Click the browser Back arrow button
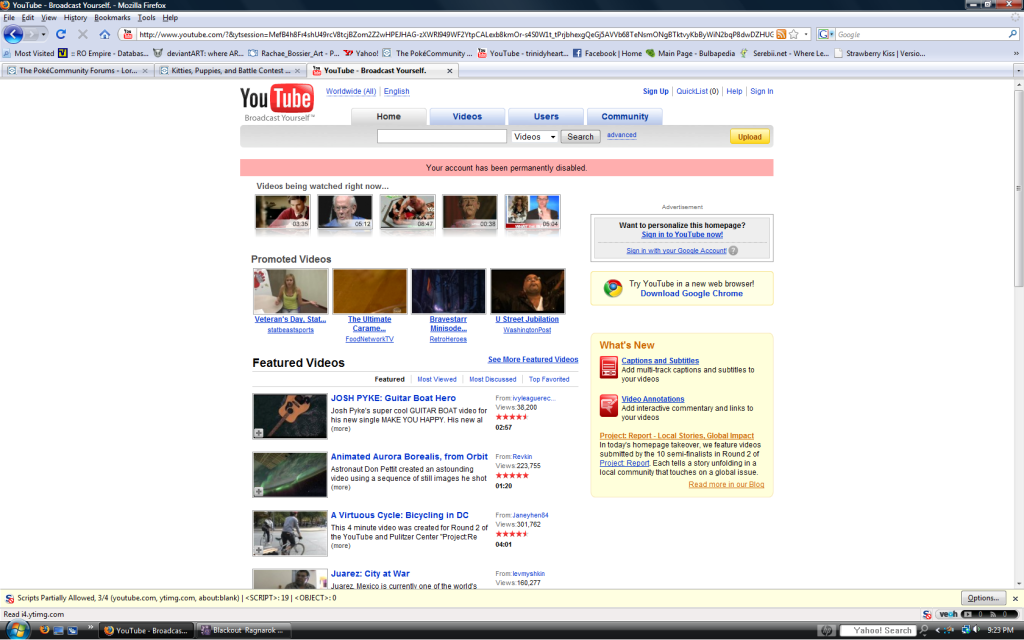The height and width of the screenshot is (640, 1024). click(x=14, y=34)
